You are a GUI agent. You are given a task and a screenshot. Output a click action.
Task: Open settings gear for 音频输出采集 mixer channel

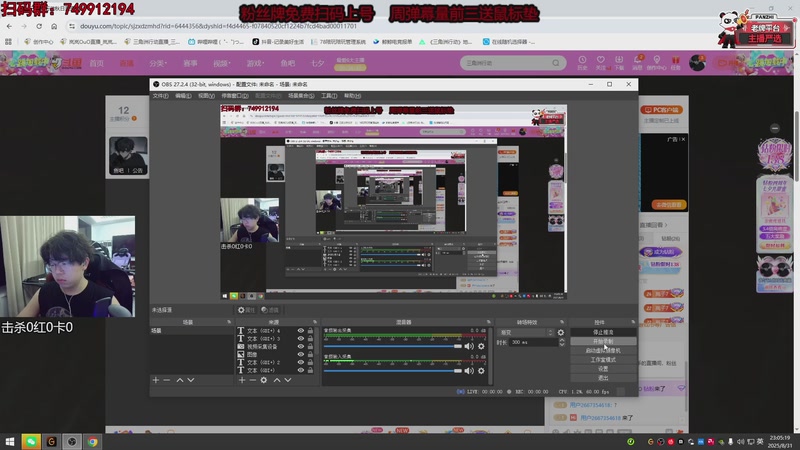(x=481, y=346)
